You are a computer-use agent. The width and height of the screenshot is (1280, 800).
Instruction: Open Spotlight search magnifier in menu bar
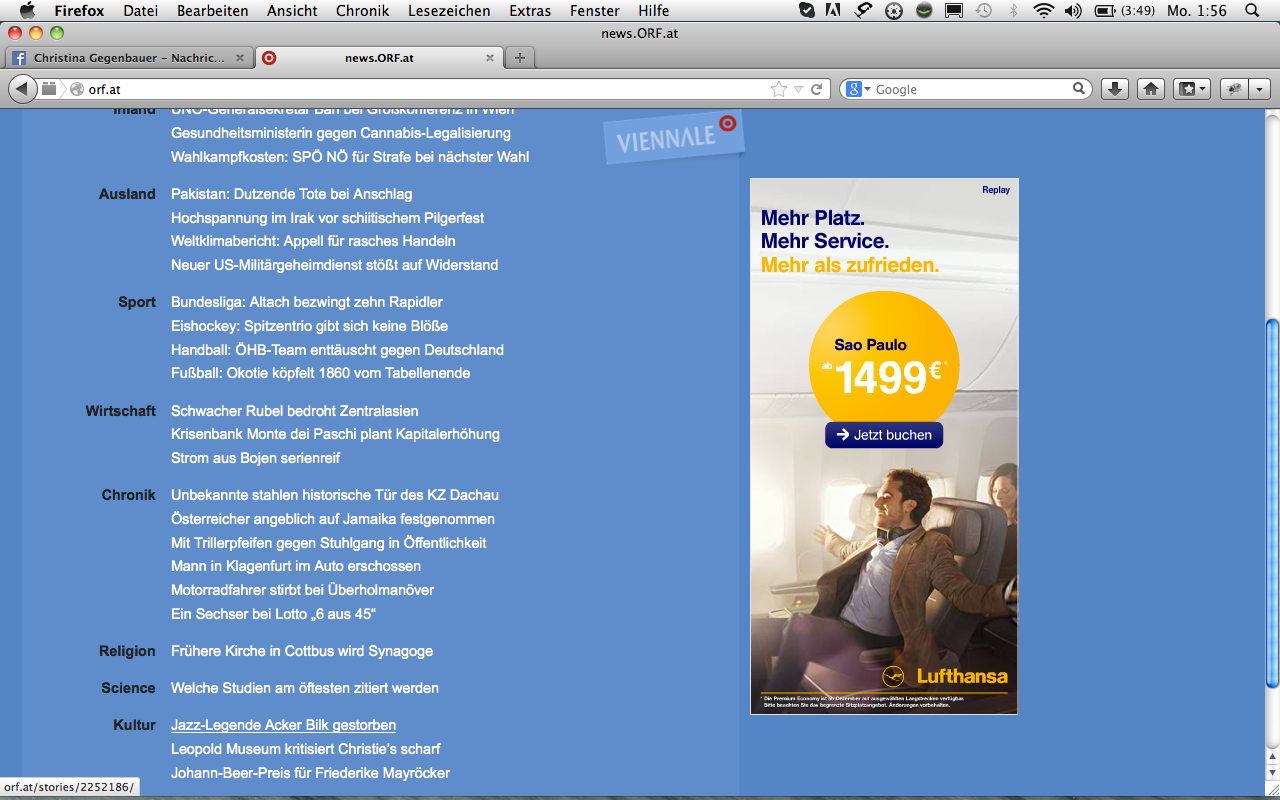click(1251, 10)
